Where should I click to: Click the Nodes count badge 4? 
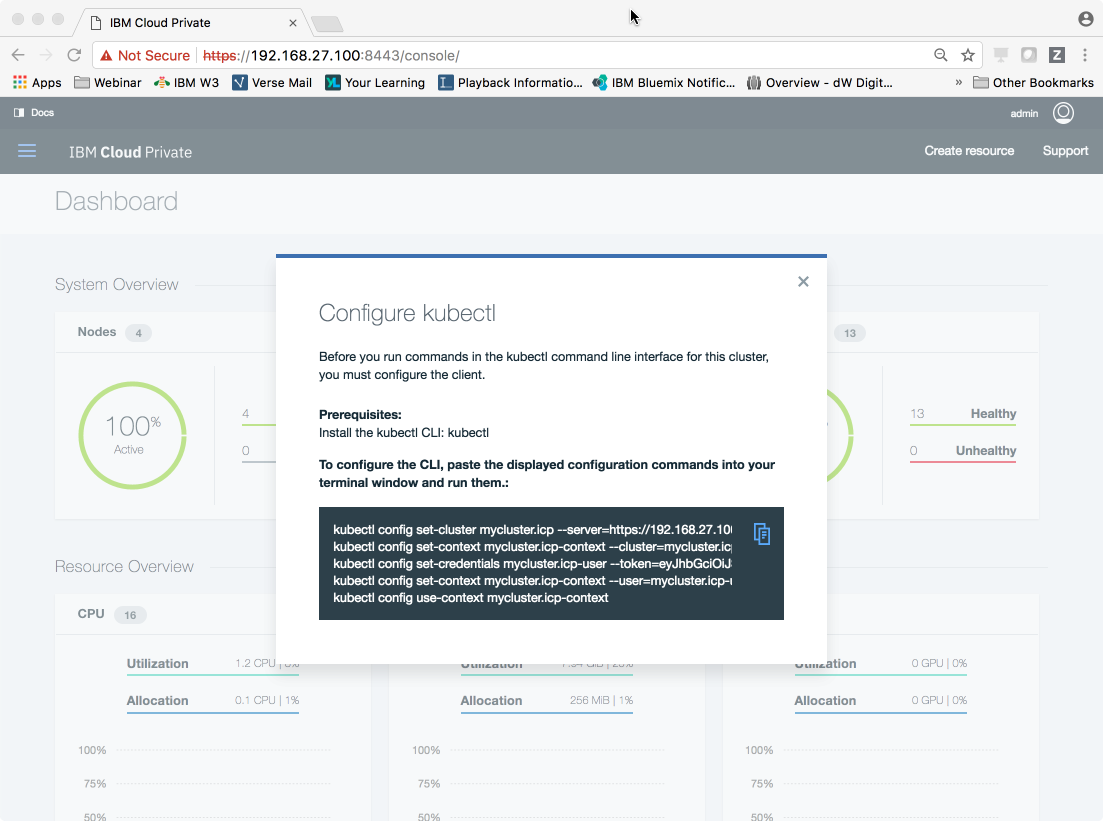(139, 333)
